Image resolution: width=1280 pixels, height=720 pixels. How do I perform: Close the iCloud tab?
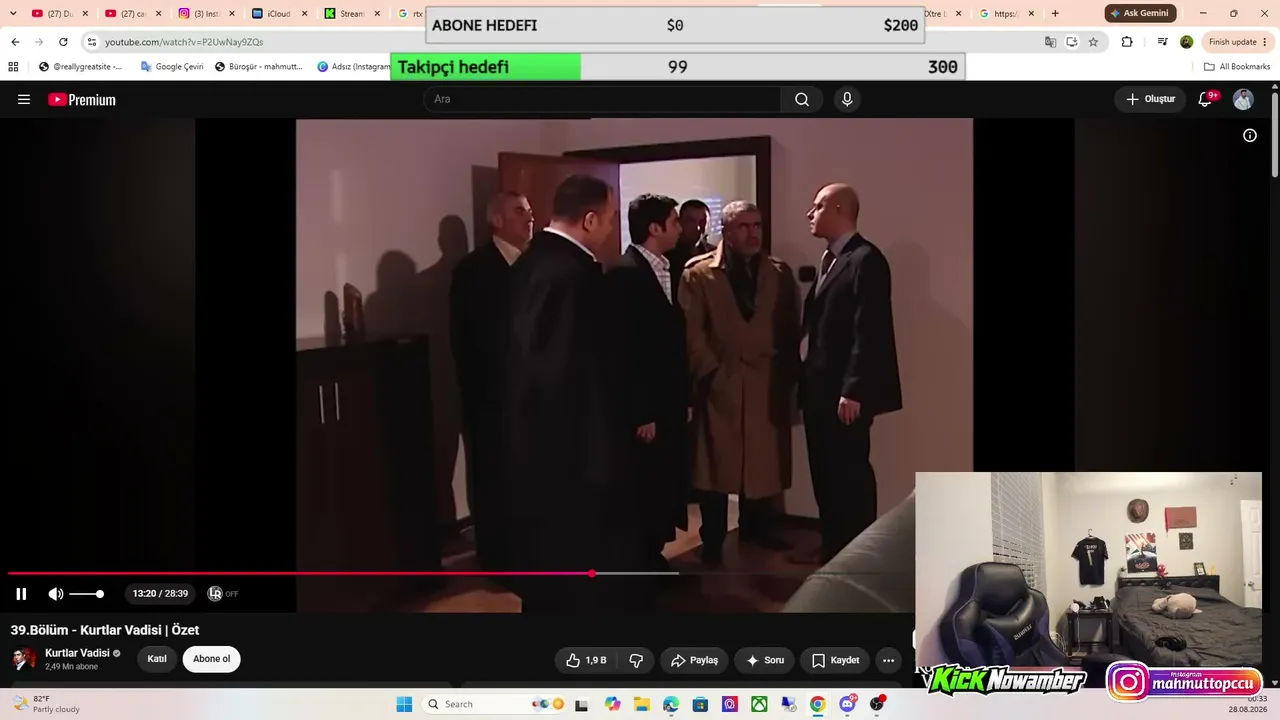pos(305,13)
